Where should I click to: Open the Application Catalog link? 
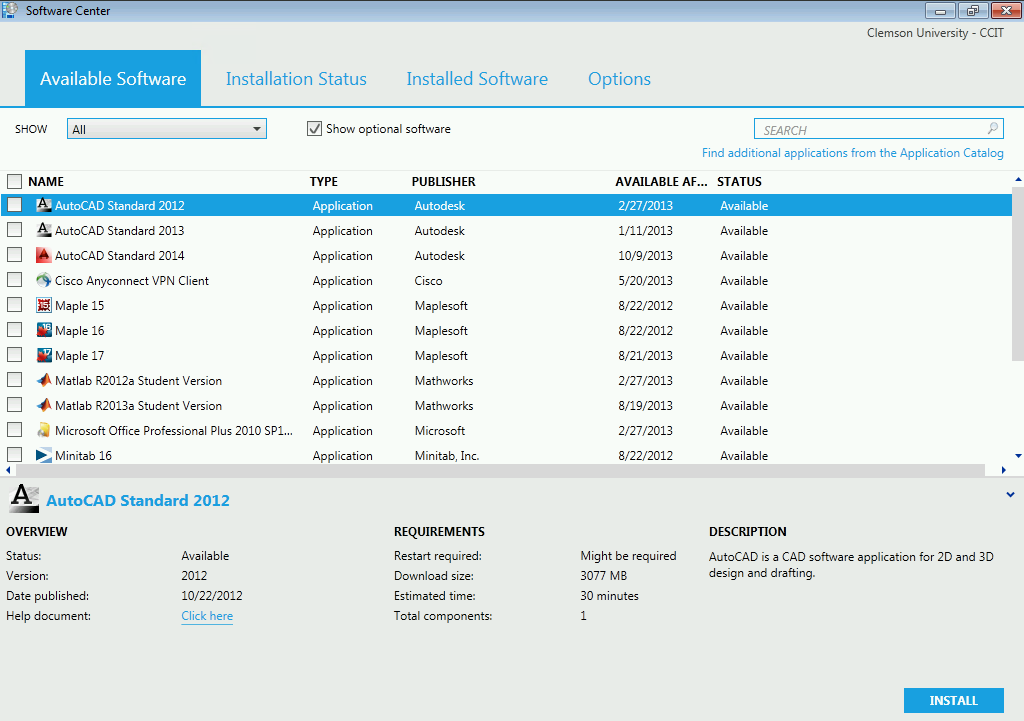[x=852, y=153]
